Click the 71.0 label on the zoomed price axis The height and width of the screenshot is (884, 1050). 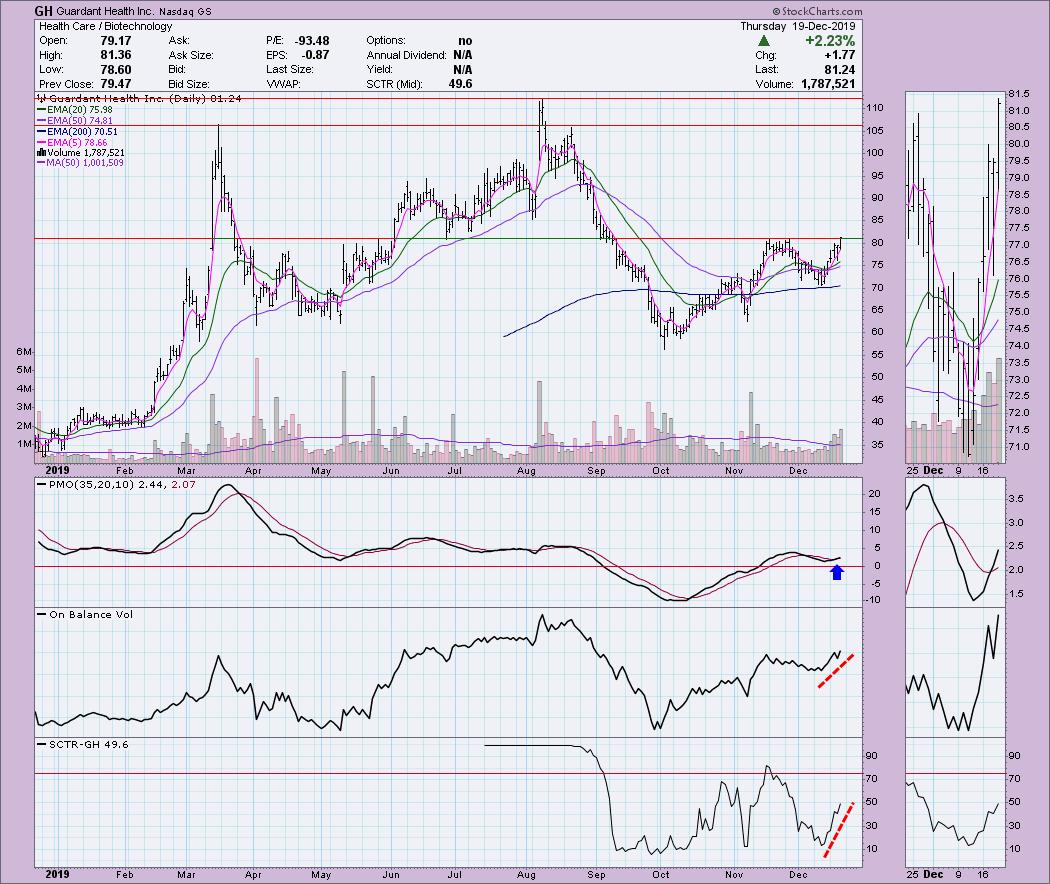1019,447
